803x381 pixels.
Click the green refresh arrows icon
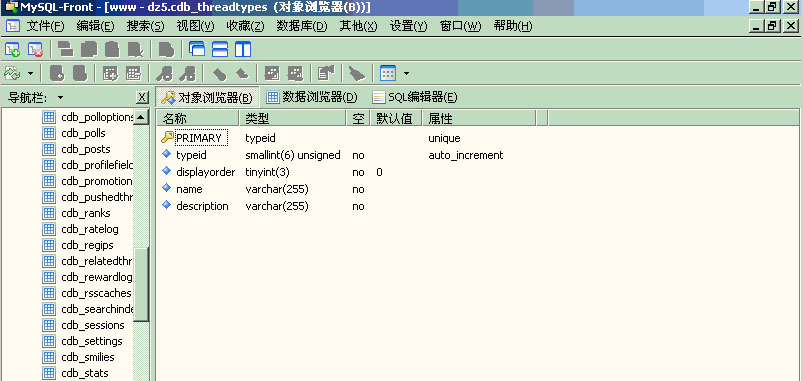click(12, 74)
